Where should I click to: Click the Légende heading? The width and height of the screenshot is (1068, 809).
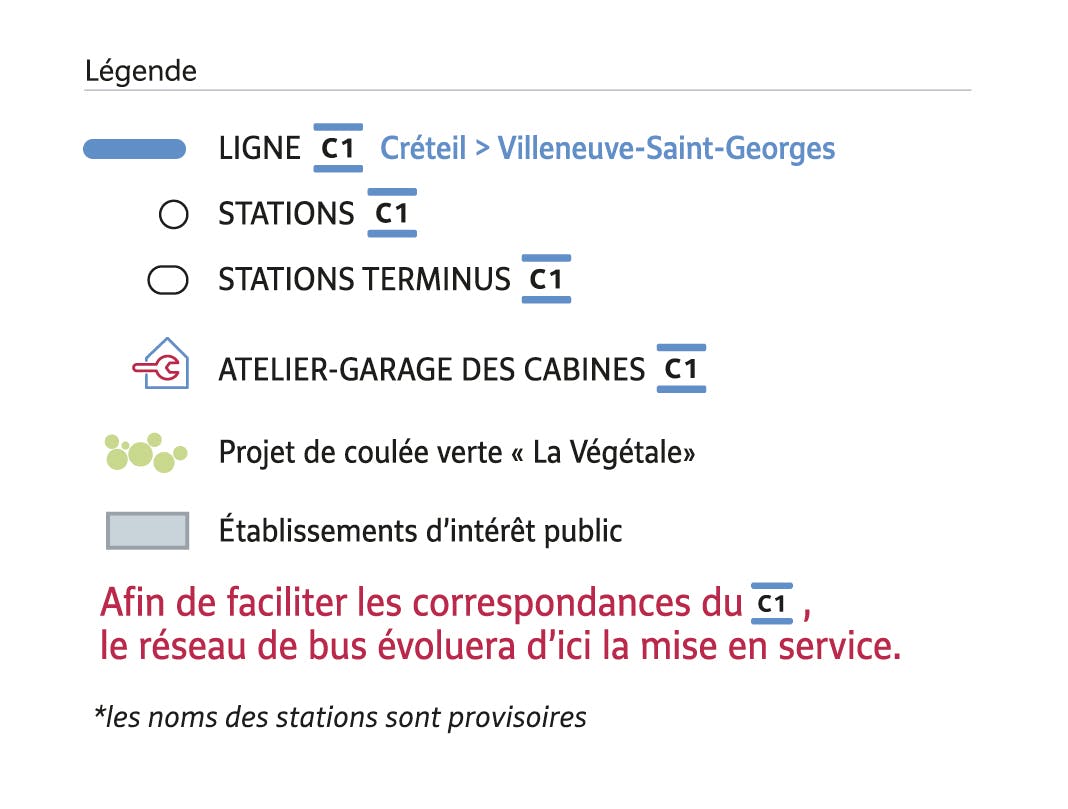click(141, 71)
